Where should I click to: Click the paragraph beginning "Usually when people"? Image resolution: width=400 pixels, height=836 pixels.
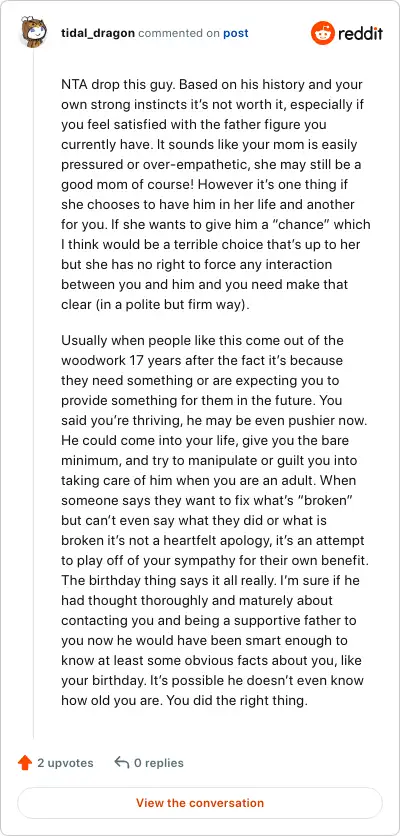pyautogui.click(x=213, y=520)
